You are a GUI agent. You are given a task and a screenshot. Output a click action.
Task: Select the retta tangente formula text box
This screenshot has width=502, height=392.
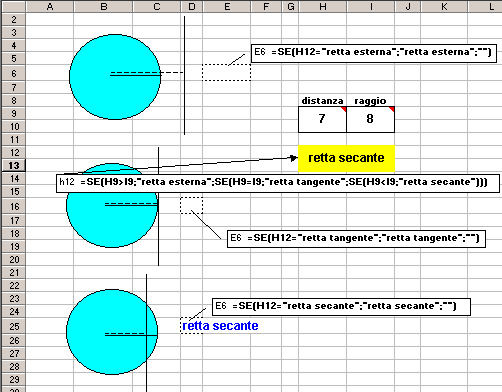[356, 239]
